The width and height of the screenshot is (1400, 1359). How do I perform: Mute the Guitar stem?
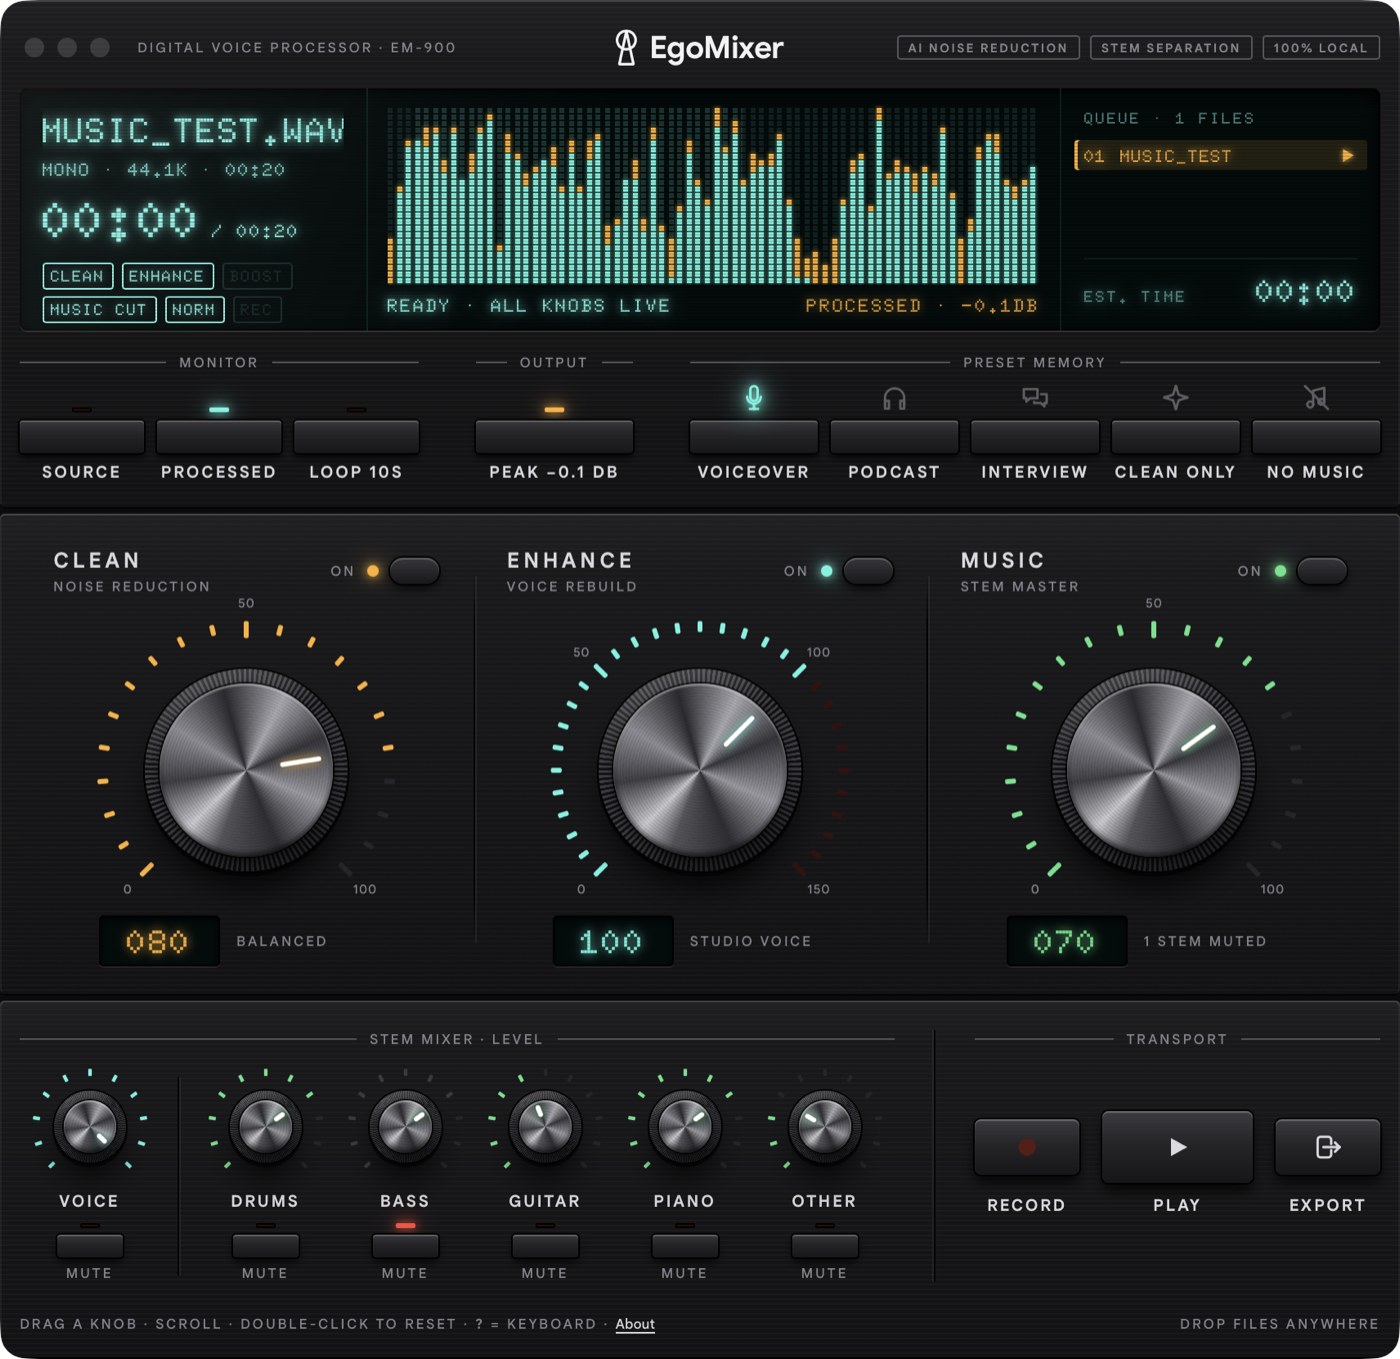click(x=545, y=1246)
